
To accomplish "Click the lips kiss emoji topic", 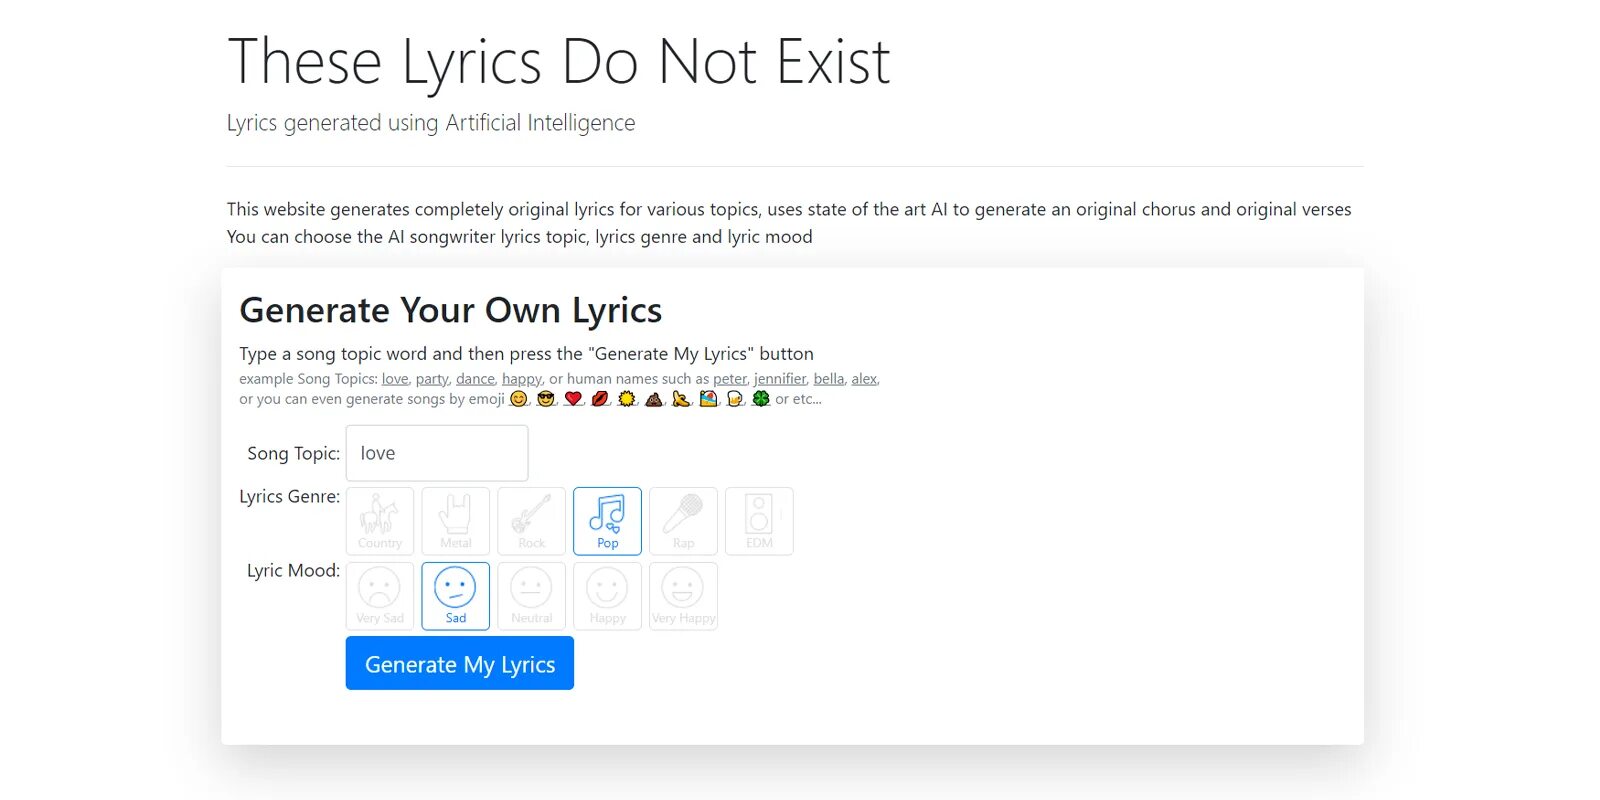I will 600,399.
